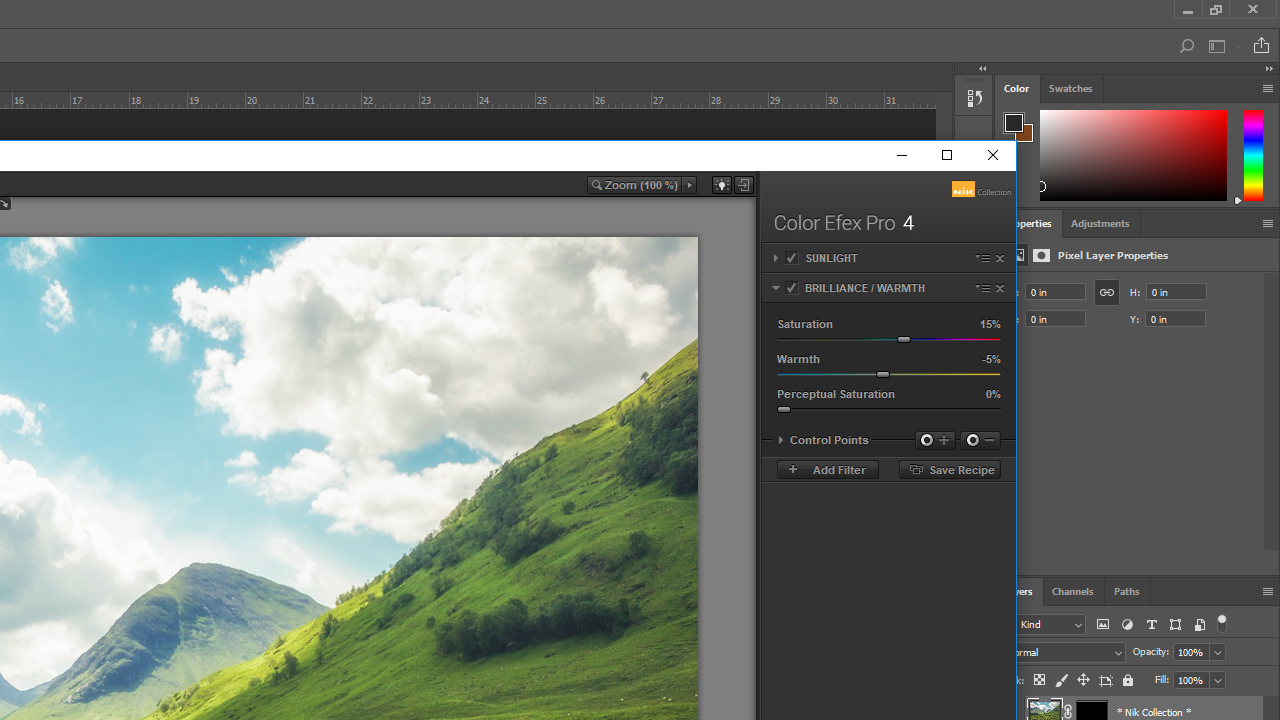
Task: Click the add control point button
Action: click(935, 440)
